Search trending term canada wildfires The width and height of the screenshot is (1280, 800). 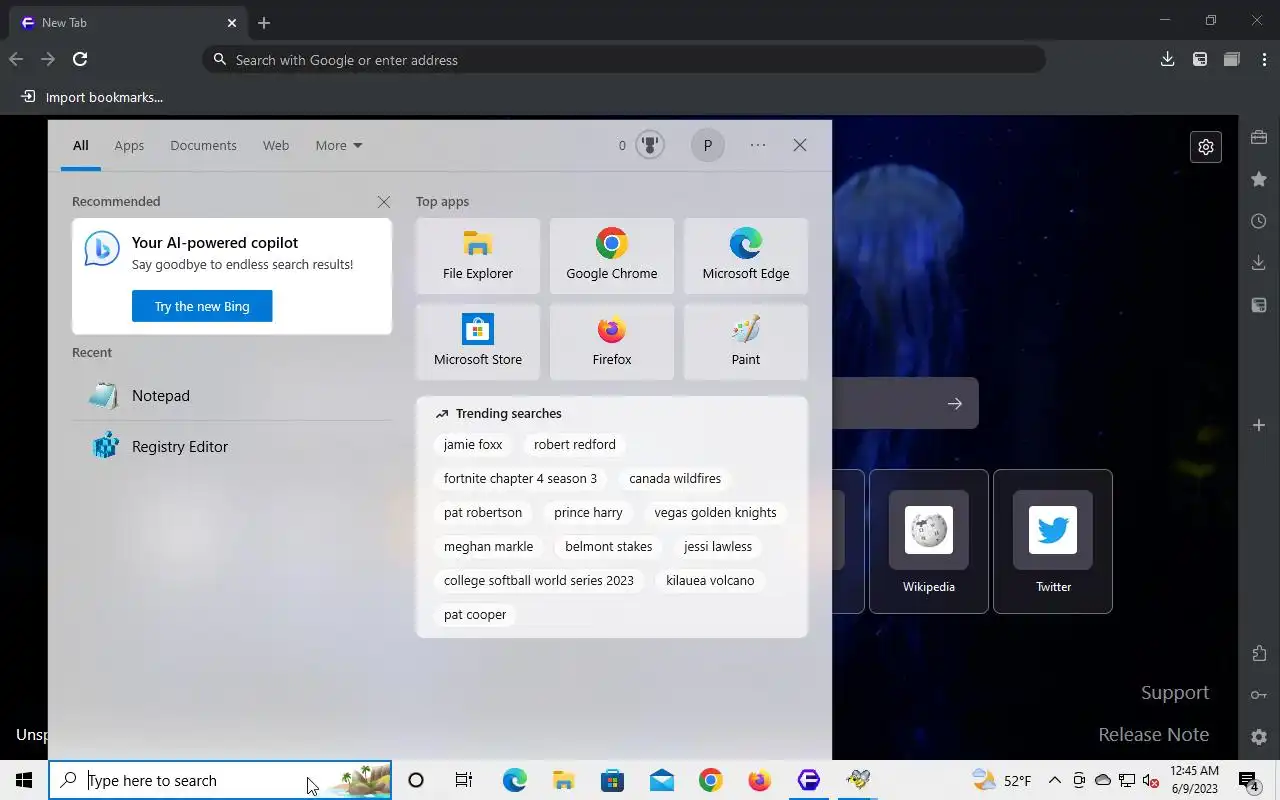tap(675, 478)
